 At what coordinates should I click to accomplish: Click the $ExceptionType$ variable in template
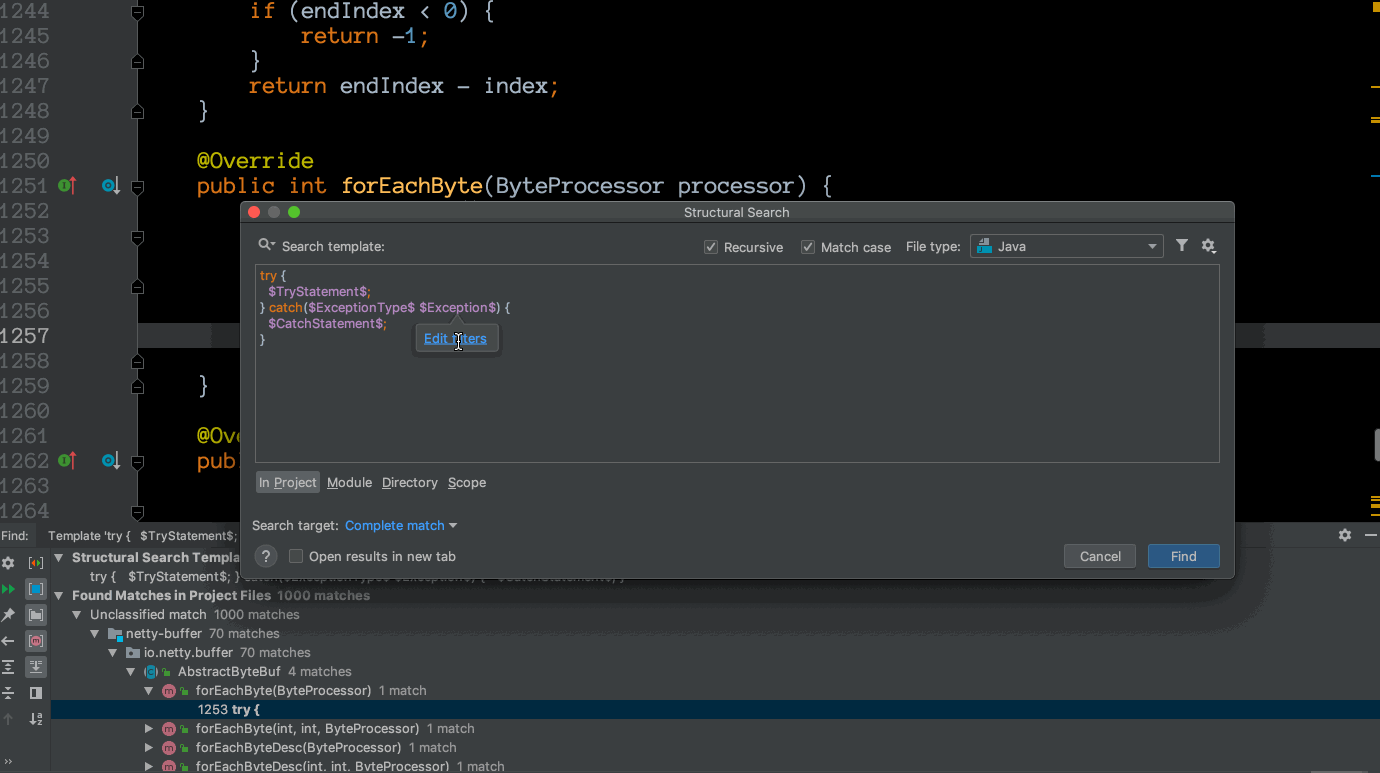361,307
